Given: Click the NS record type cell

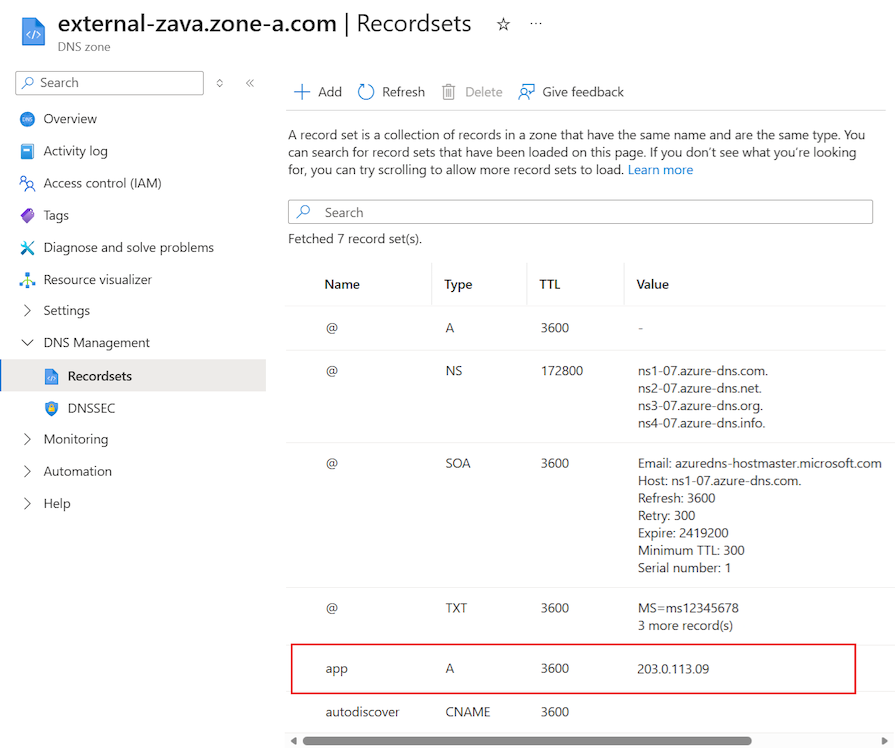Looking at the screenshot, I should coord(454,371).
